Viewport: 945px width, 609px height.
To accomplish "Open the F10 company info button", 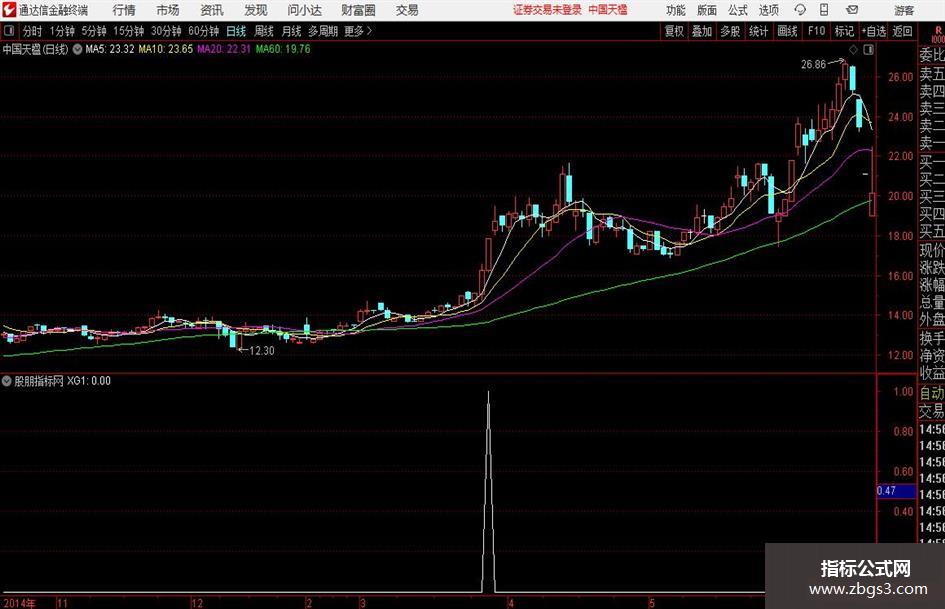I will click(x=816, y=31).
